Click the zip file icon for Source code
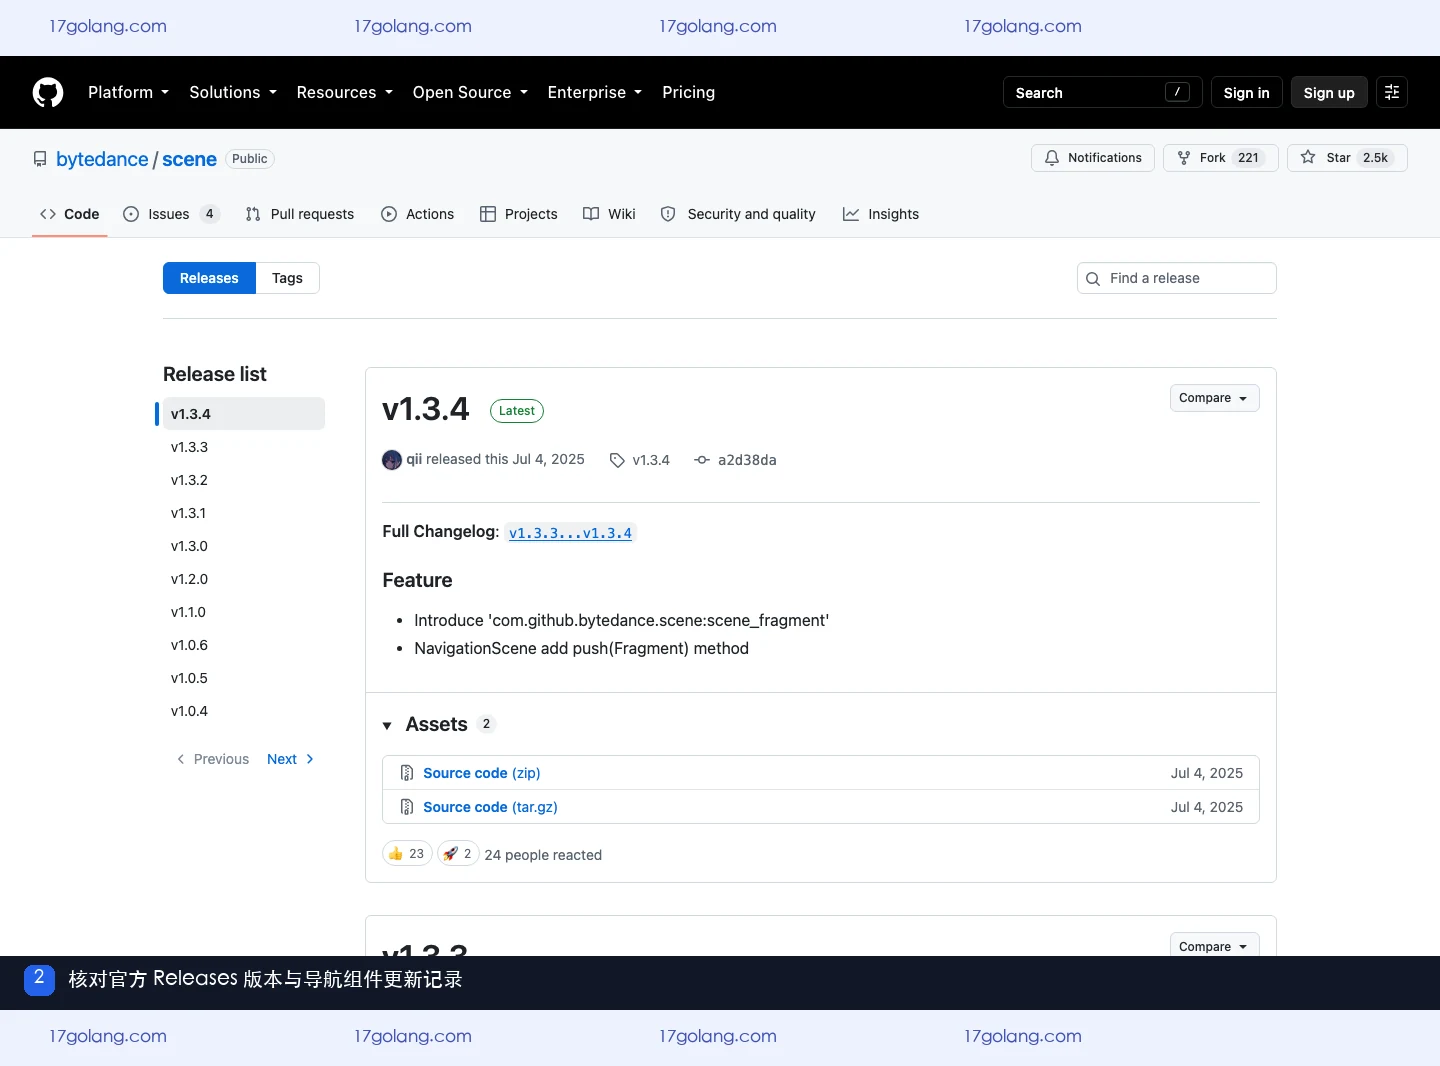1440x1066 pixels. tap(407, 773)
